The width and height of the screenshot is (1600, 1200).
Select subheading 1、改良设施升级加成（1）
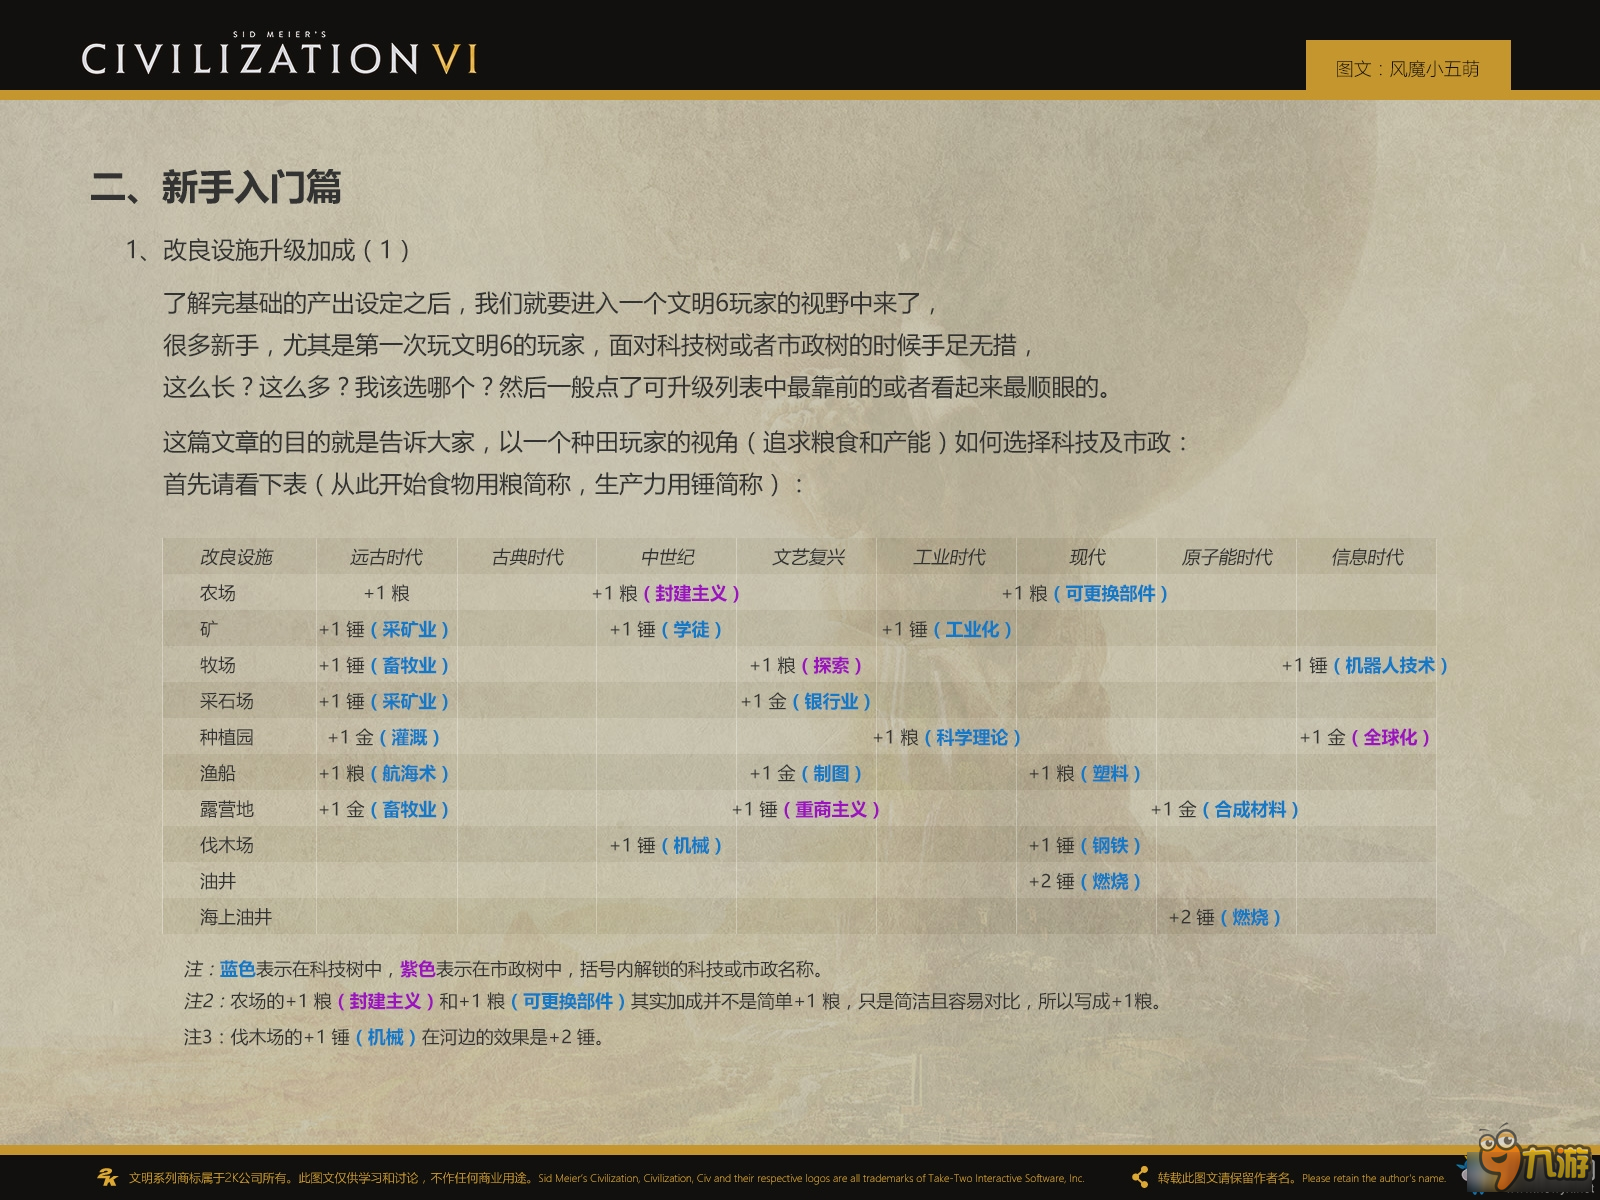click(267, 250)
